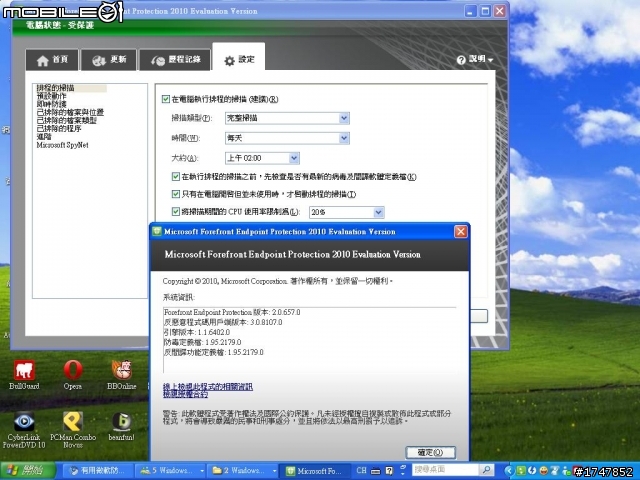Switch to the 更新 tab
This screenshot has height=480, width=640.
(x=109, y=60)
